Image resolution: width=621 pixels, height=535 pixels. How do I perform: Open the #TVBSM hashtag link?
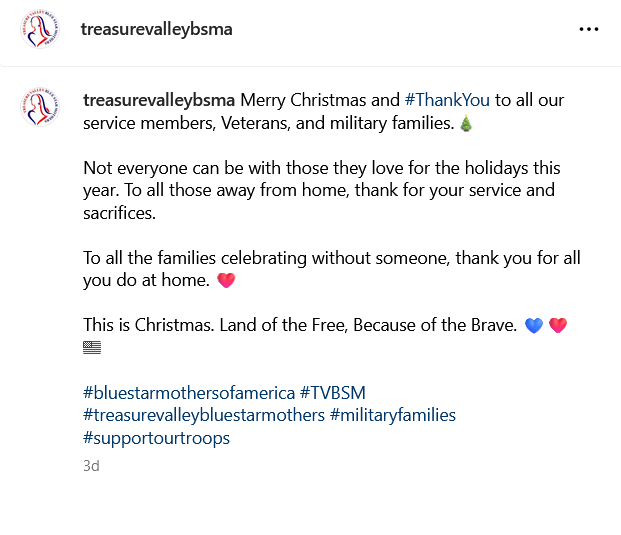pyautogui.click(x=339, y=392)
